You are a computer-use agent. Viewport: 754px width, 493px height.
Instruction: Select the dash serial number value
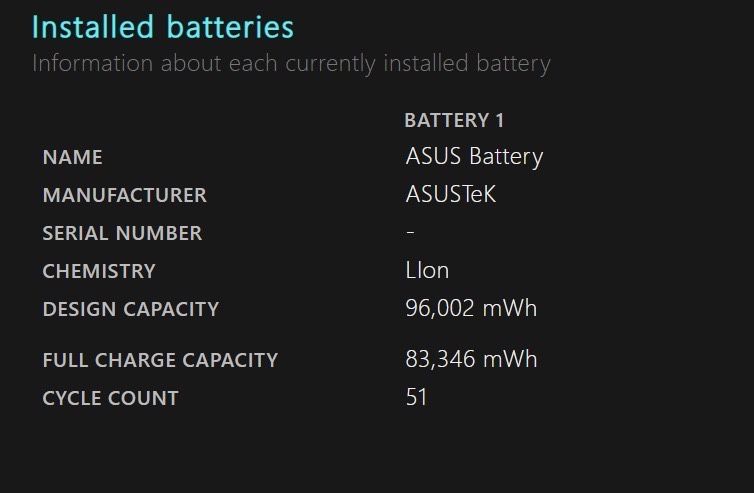[x=410, y=232]
